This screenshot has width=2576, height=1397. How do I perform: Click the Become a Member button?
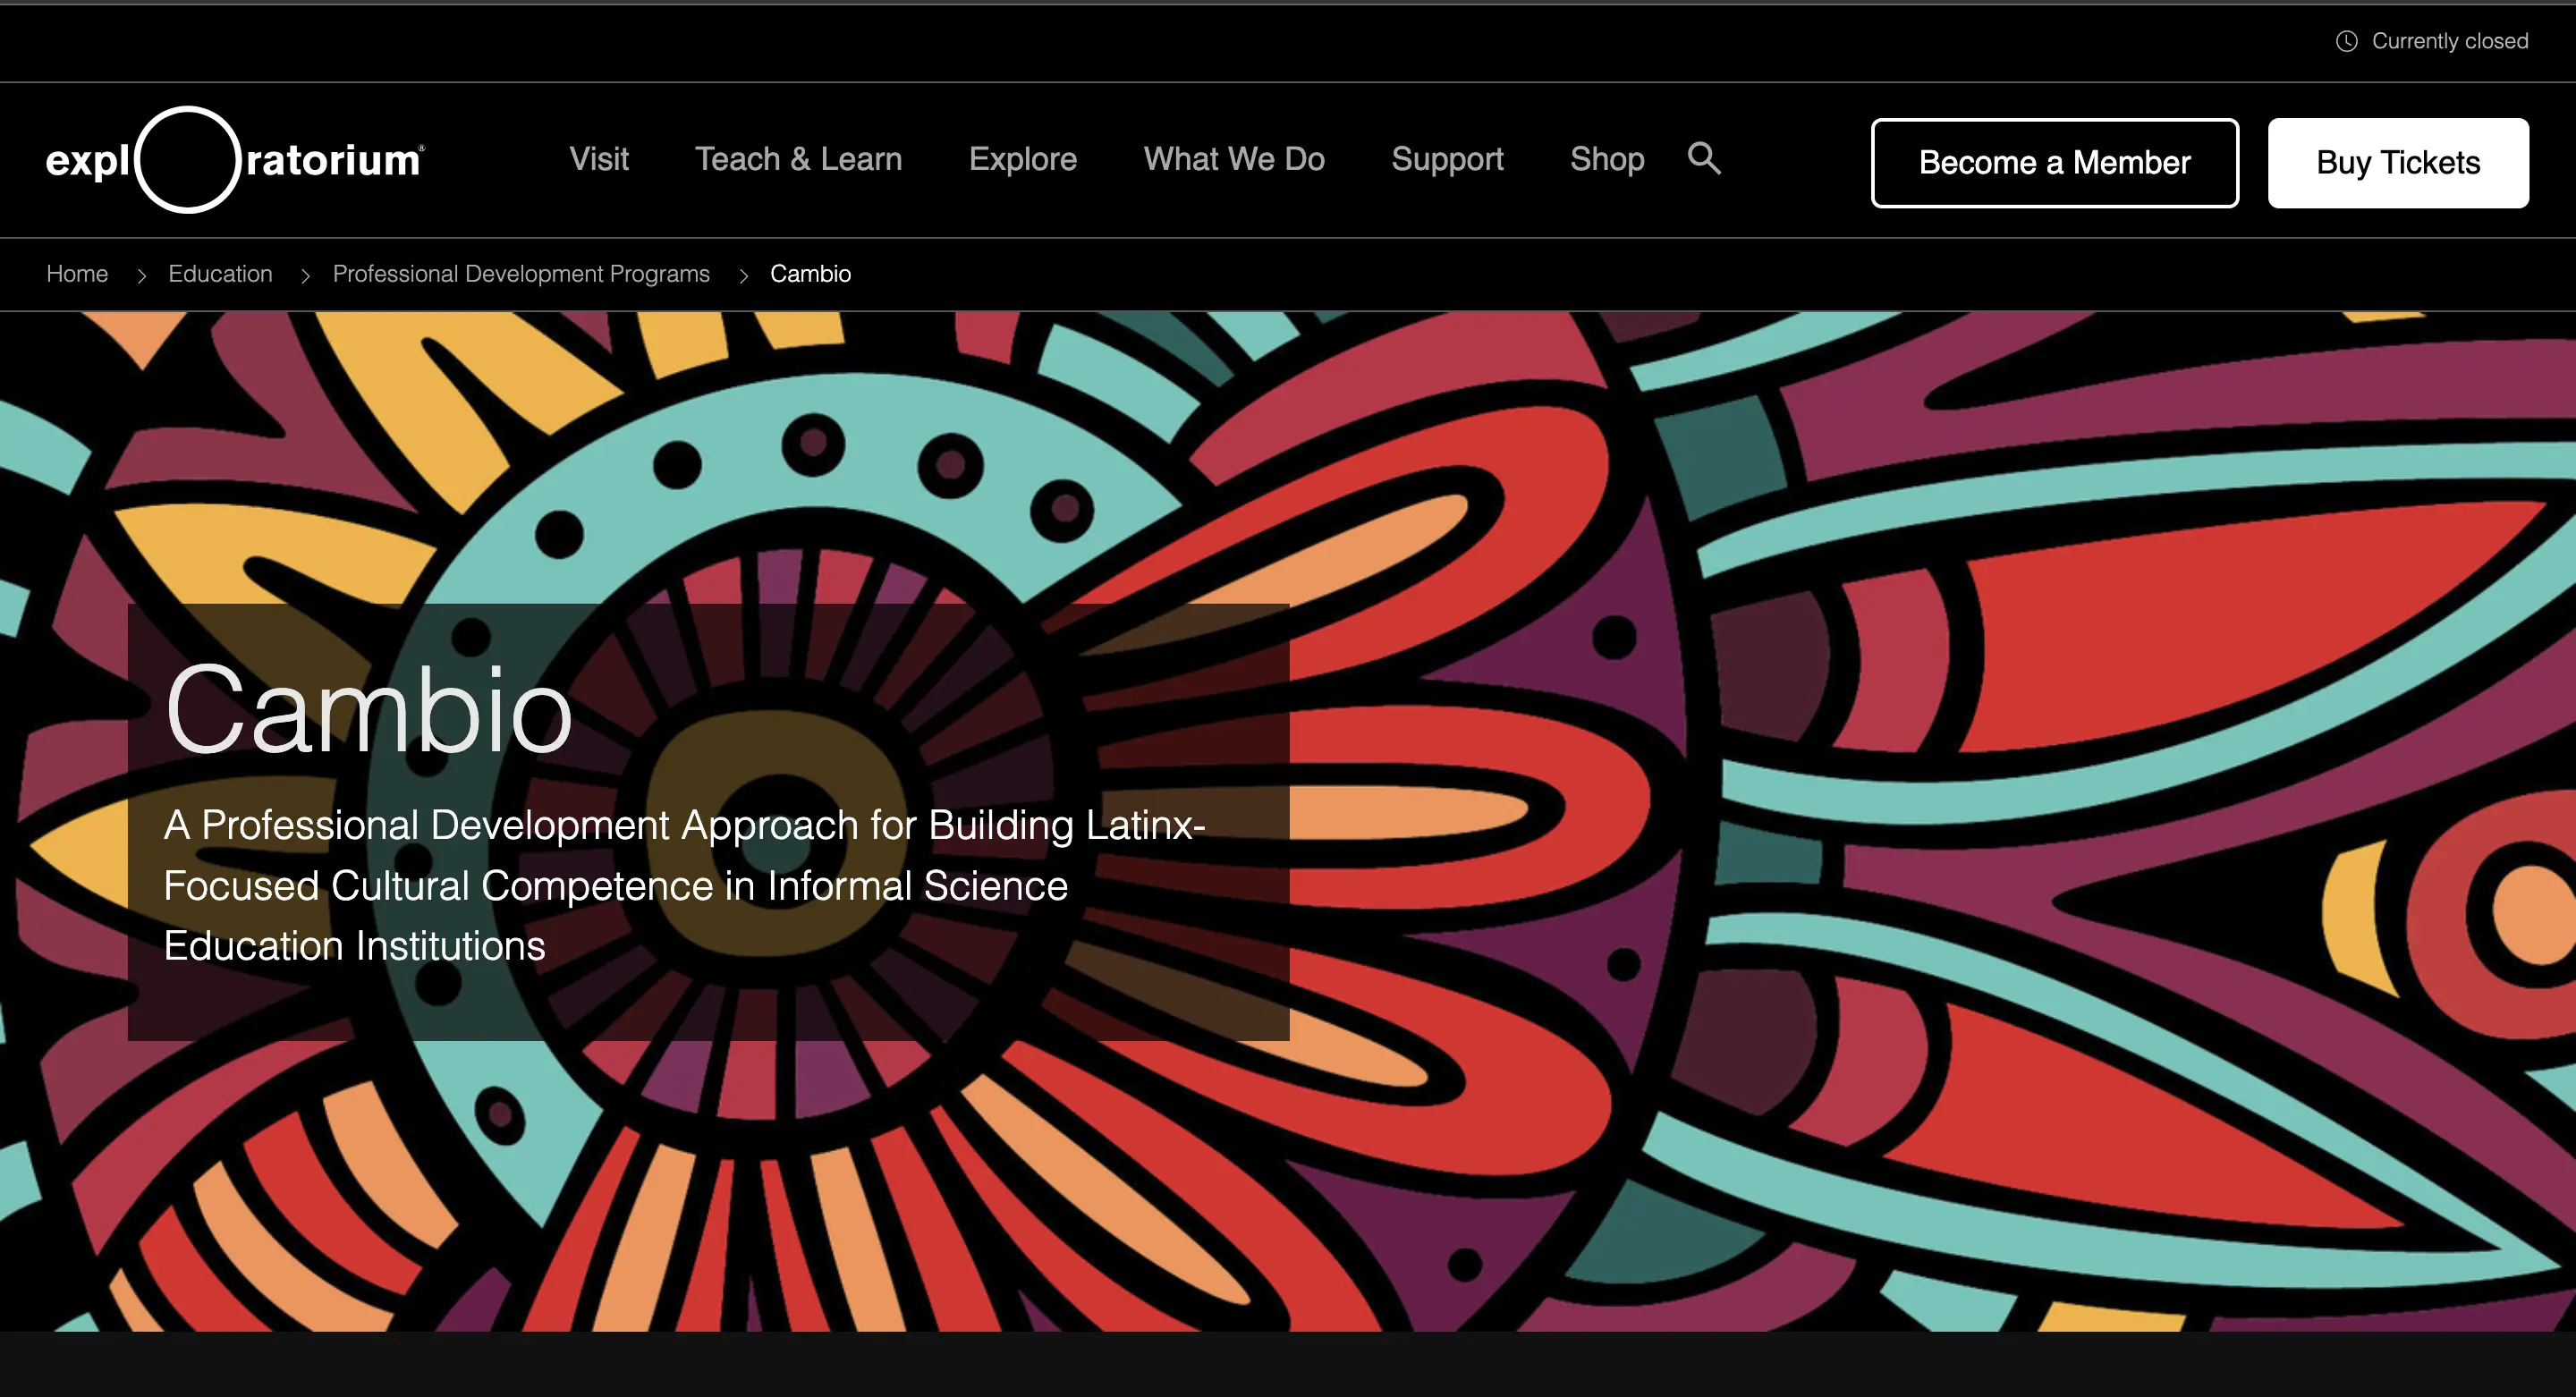(2054, 163)
